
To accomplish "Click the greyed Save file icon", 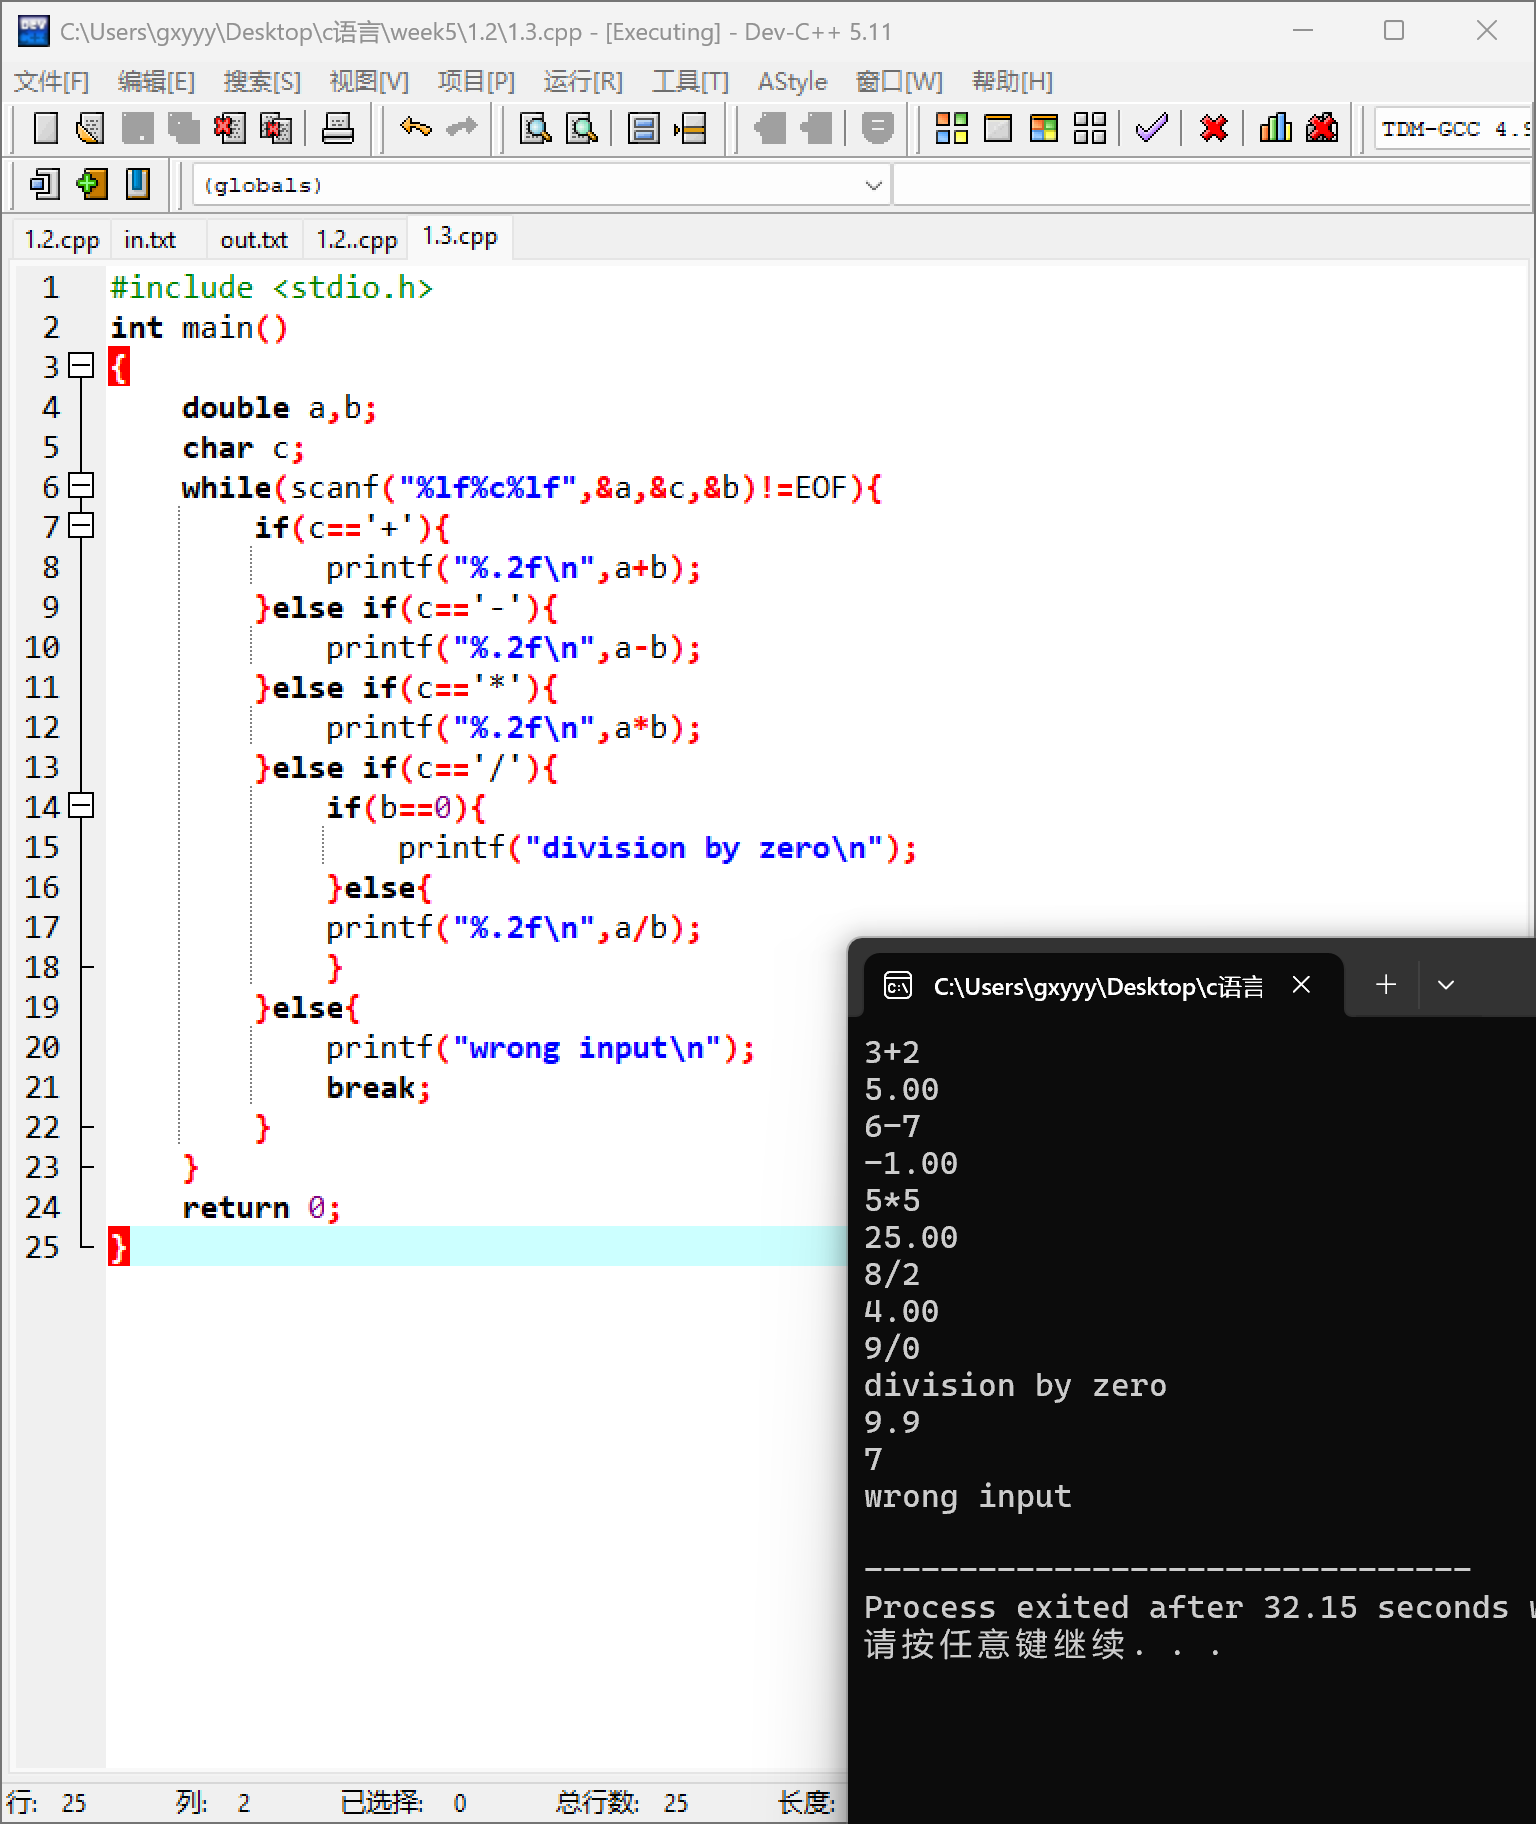I will click(x=137, y=128).
